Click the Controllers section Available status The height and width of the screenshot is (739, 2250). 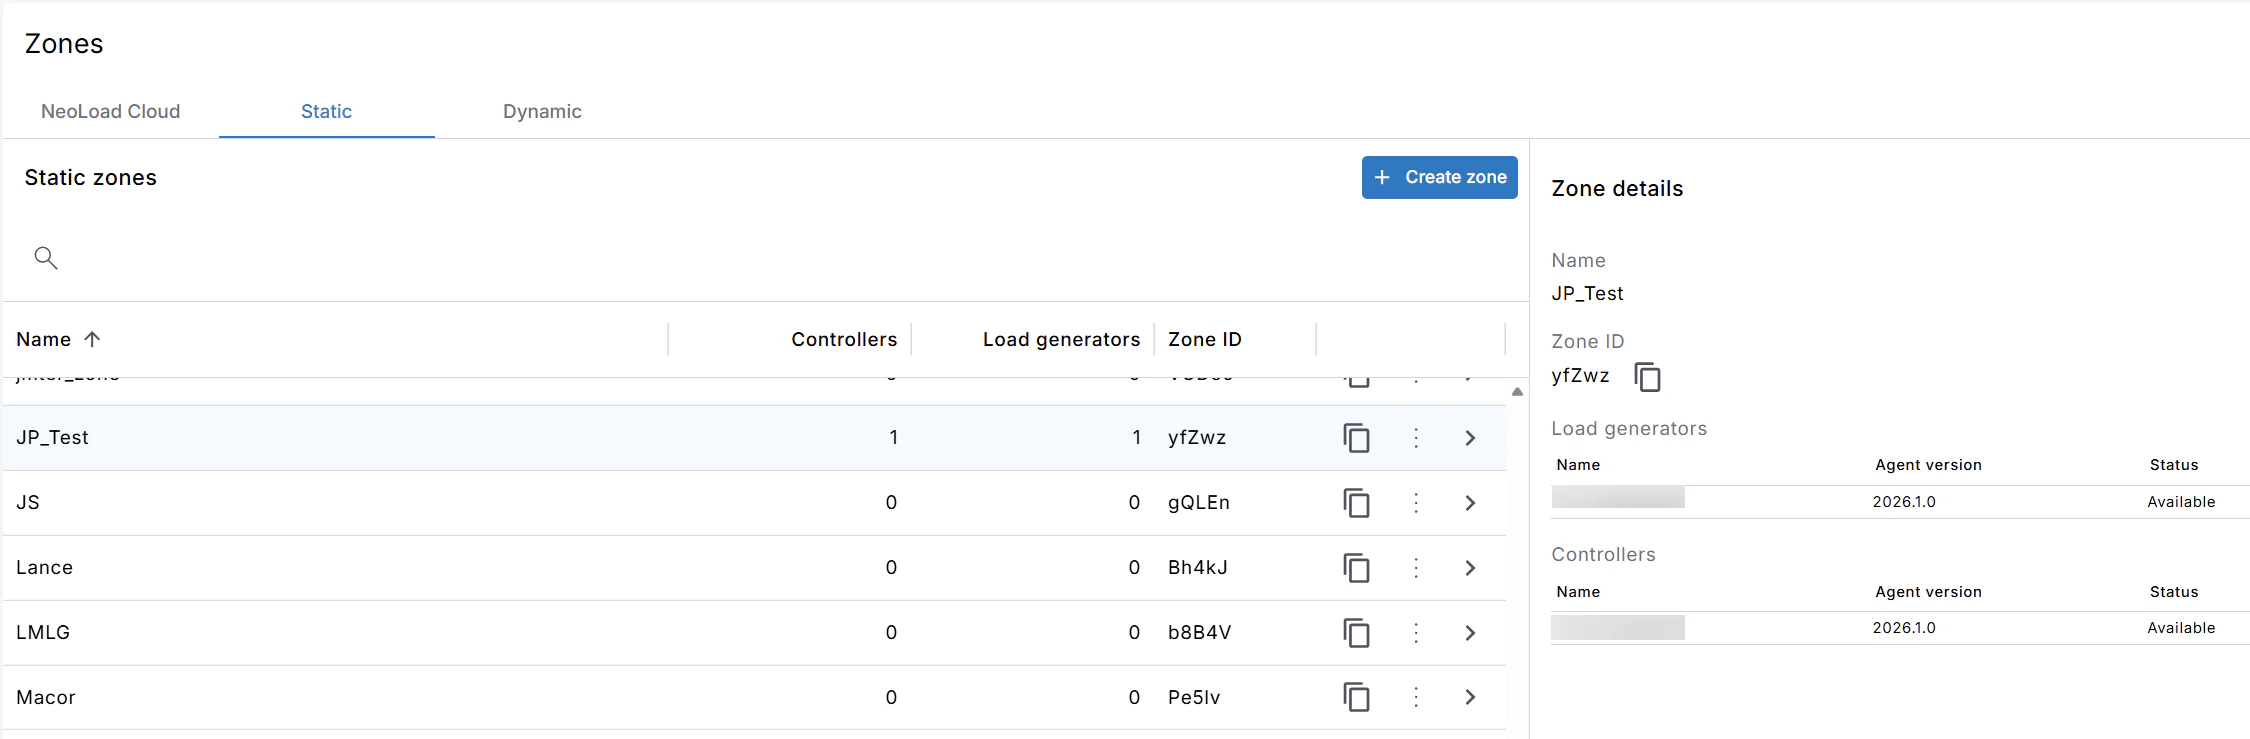pyautogui.click(x=2181, y=628)
